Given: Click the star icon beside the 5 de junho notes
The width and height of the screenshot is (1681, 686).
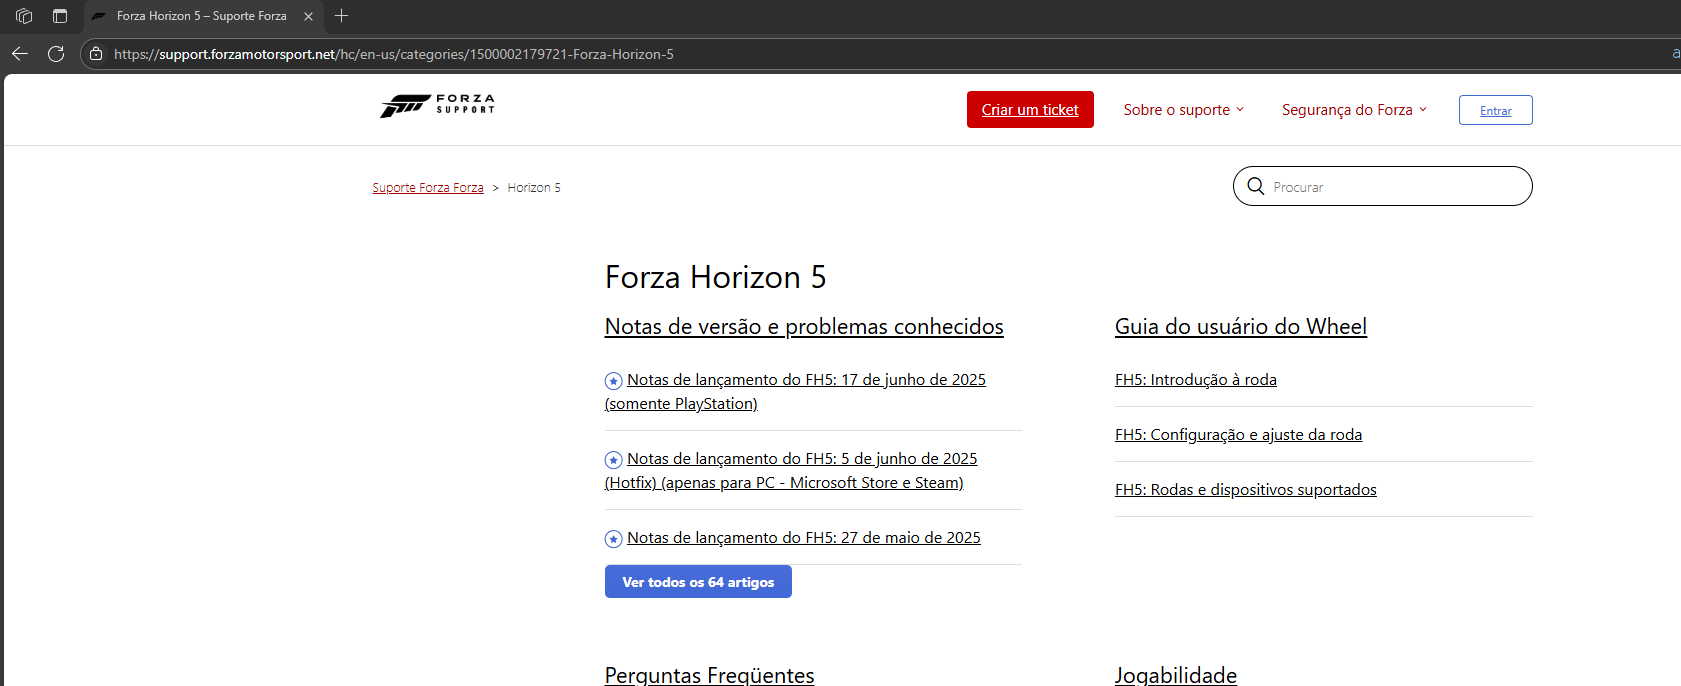Looking at the screenshot, I should click(x=614, y=460).
